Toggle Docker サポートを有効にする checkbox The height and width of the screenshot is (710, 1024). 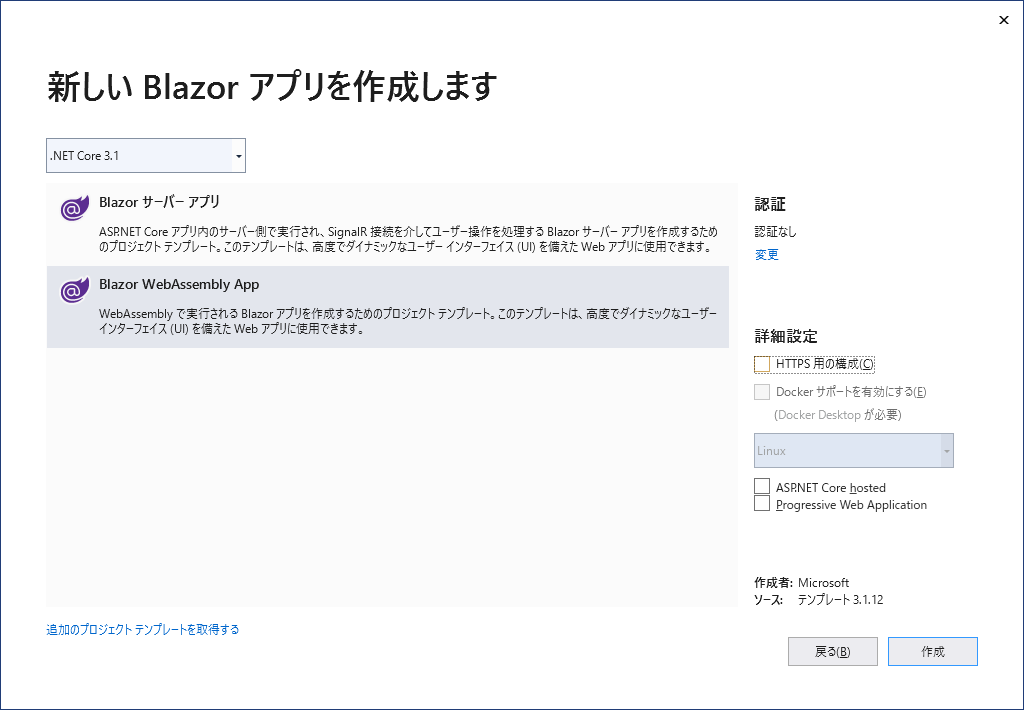pyautogui.click(x=761, y=392)
